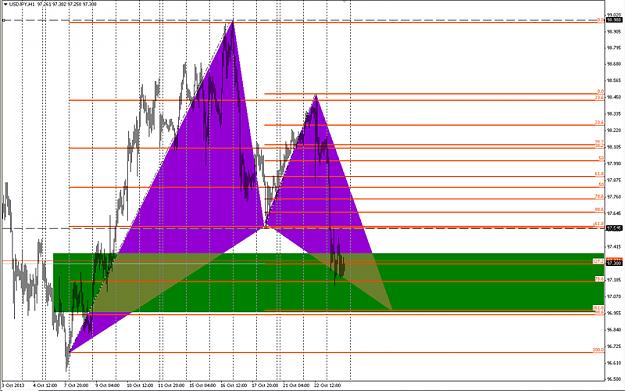Click the 7 Oct 20:00 time label
Viewport: 625px width, 391px height.
tap(76, 385)
